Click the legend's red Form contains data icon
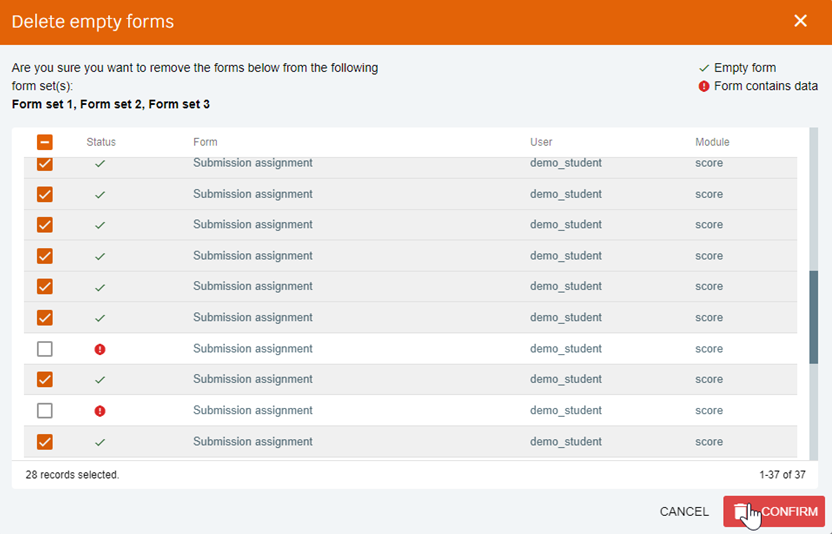Screen dimensions: 832x534 click(704, 86)
